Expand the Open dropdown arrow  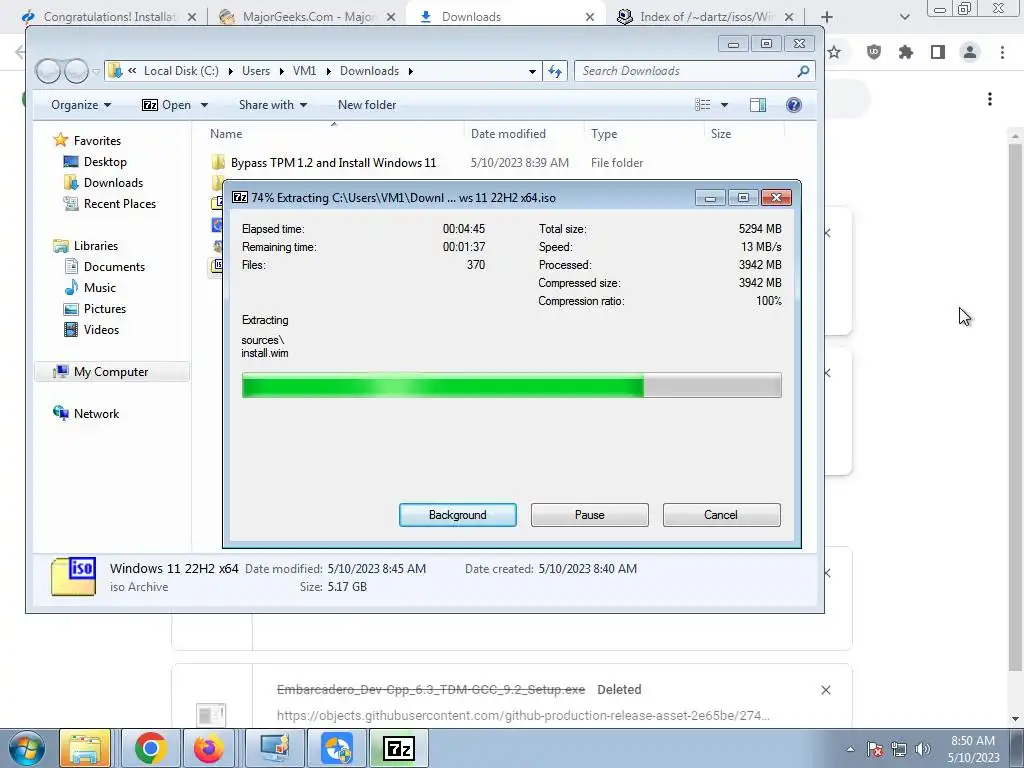[x=204, y=105]
